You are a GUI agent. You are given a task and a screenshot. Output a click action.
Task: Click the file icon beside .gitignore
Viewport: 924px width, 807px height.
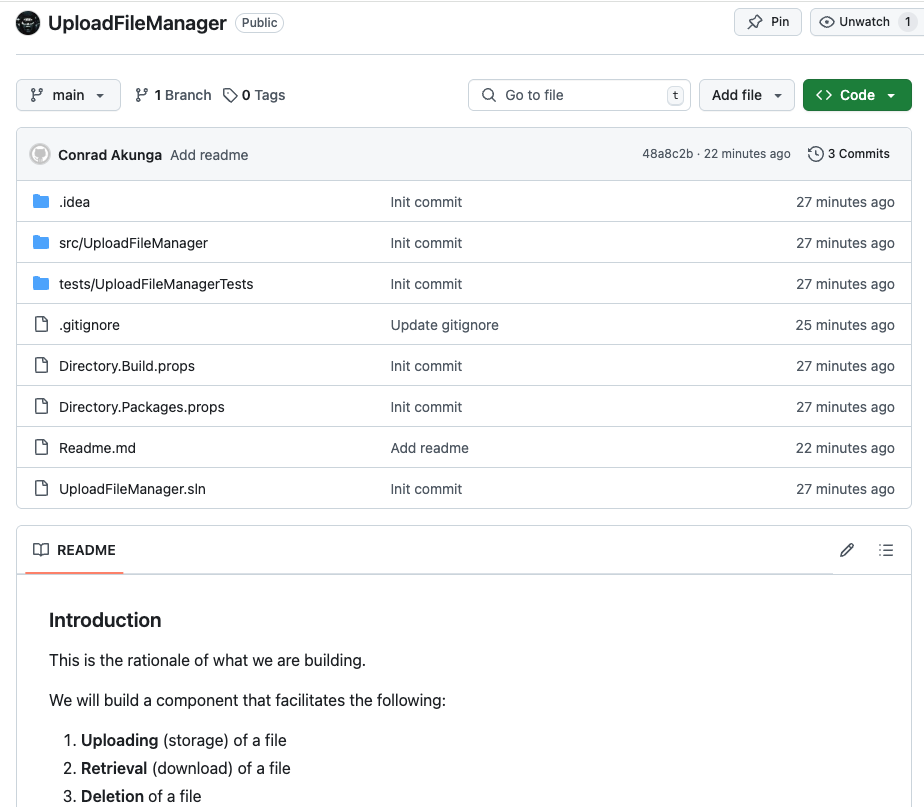pyautogui.click(x=41, y=325)
